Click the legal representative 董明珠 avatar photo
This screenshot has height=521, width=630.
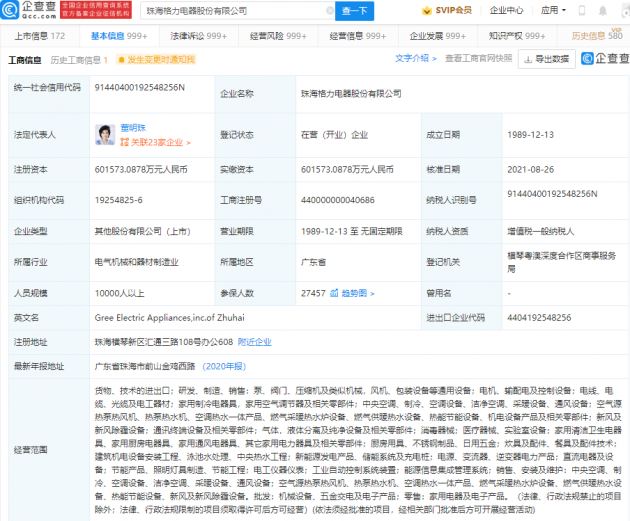[x=105, y=132]
